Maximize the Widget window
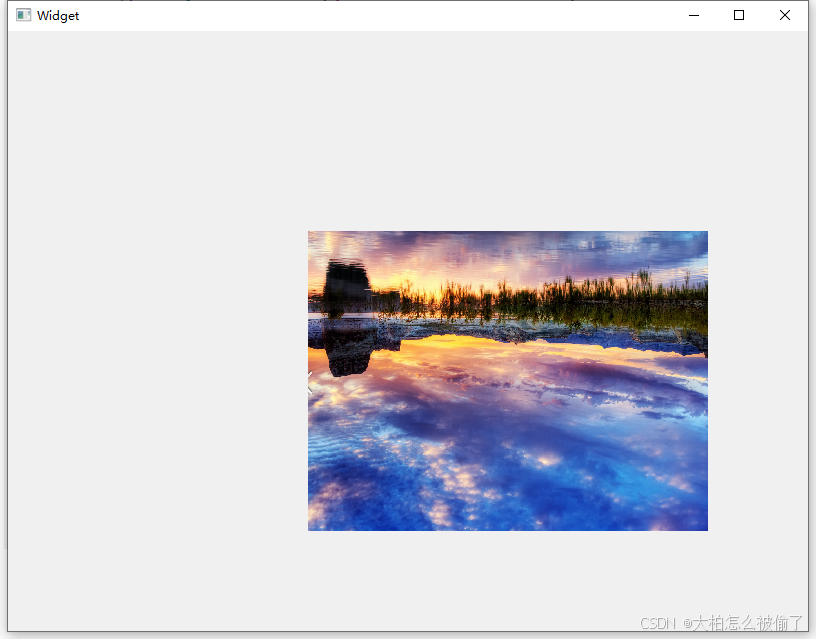This screenshot has height=639, width=816. point(739,16)
